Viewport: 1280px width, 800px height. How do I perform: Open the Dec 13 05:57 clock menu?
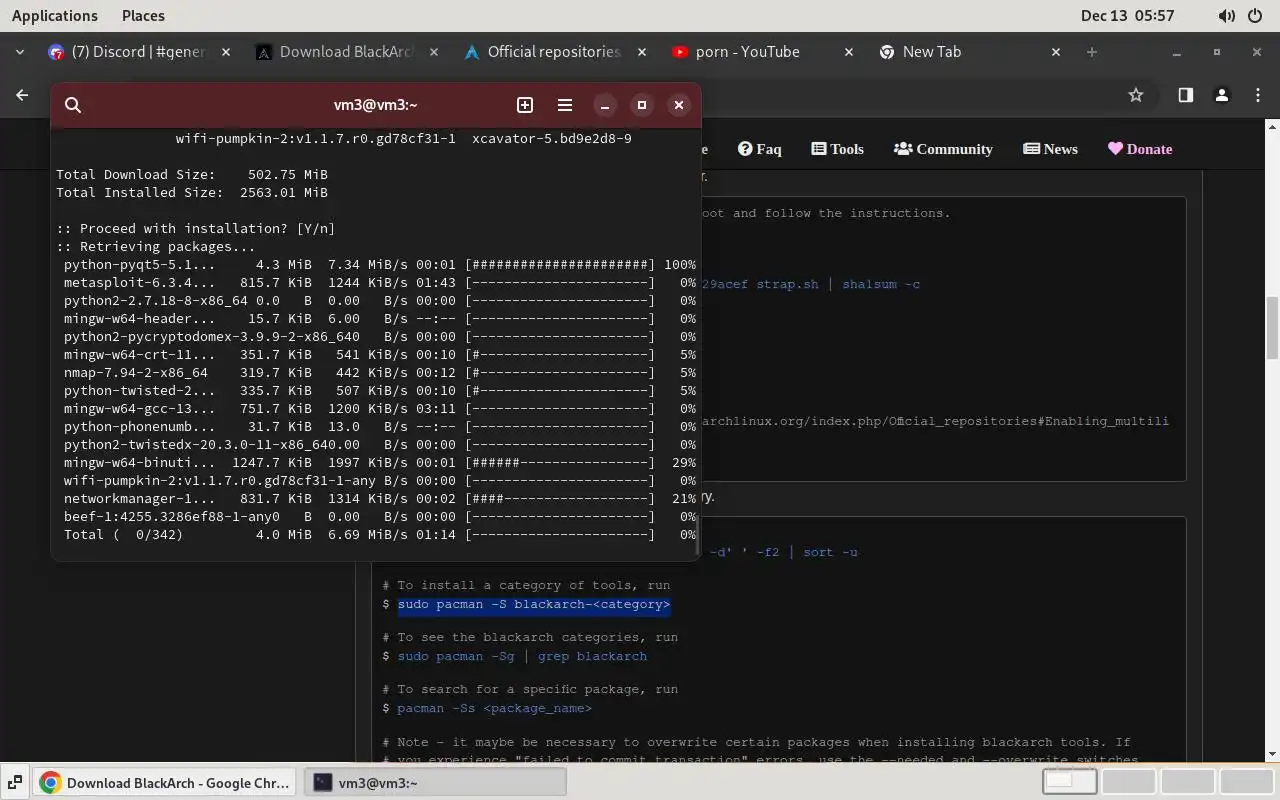[1127, 16]
